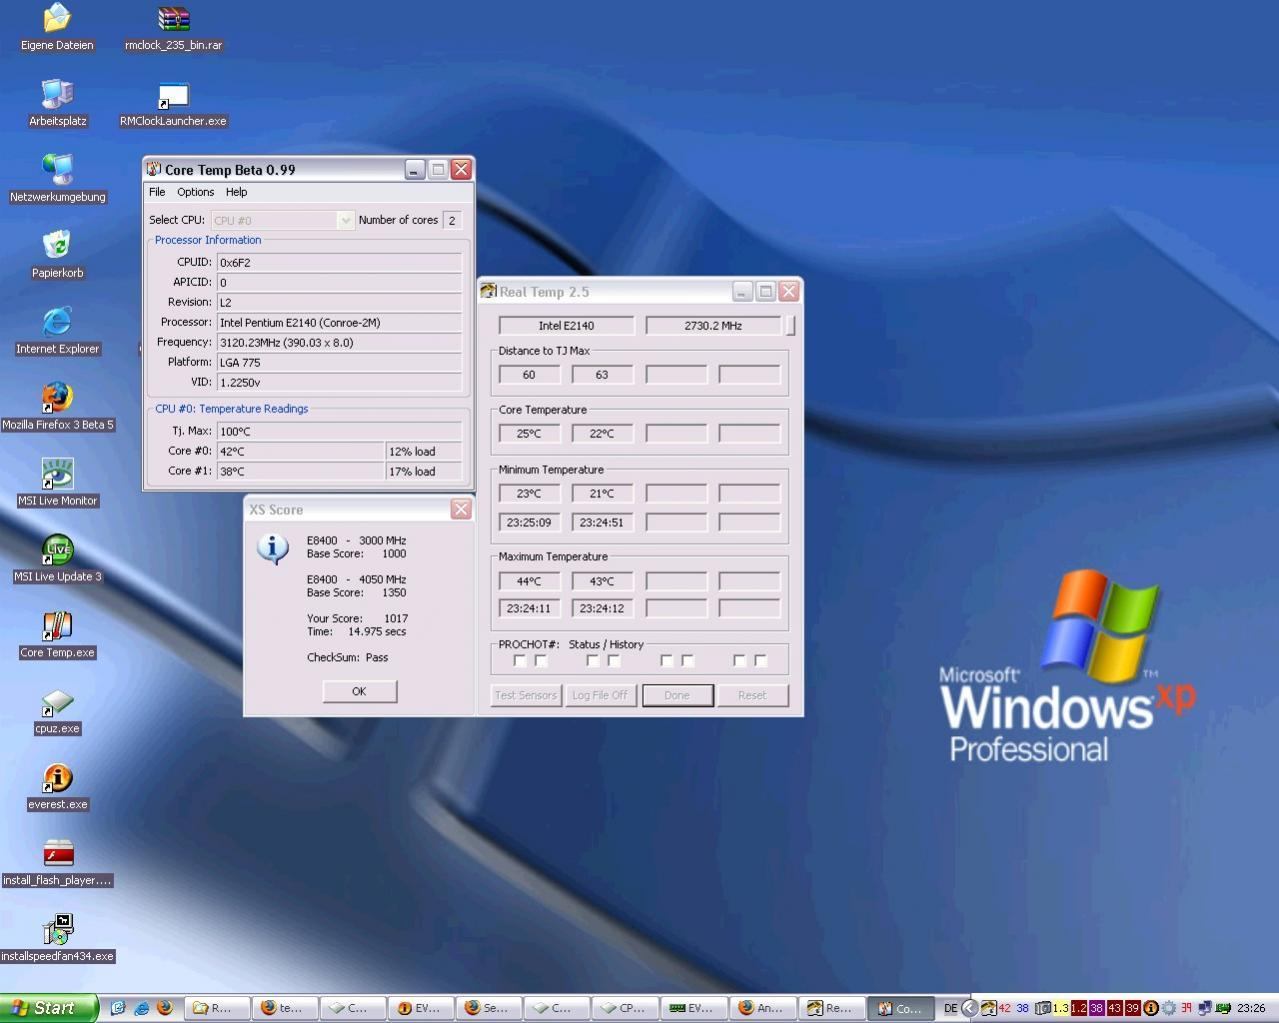The height and width of the screenshot is (1023, 1279).
Task: Select the MSI Live Update 3 shortcut
Action: click(x=57, y=559)
